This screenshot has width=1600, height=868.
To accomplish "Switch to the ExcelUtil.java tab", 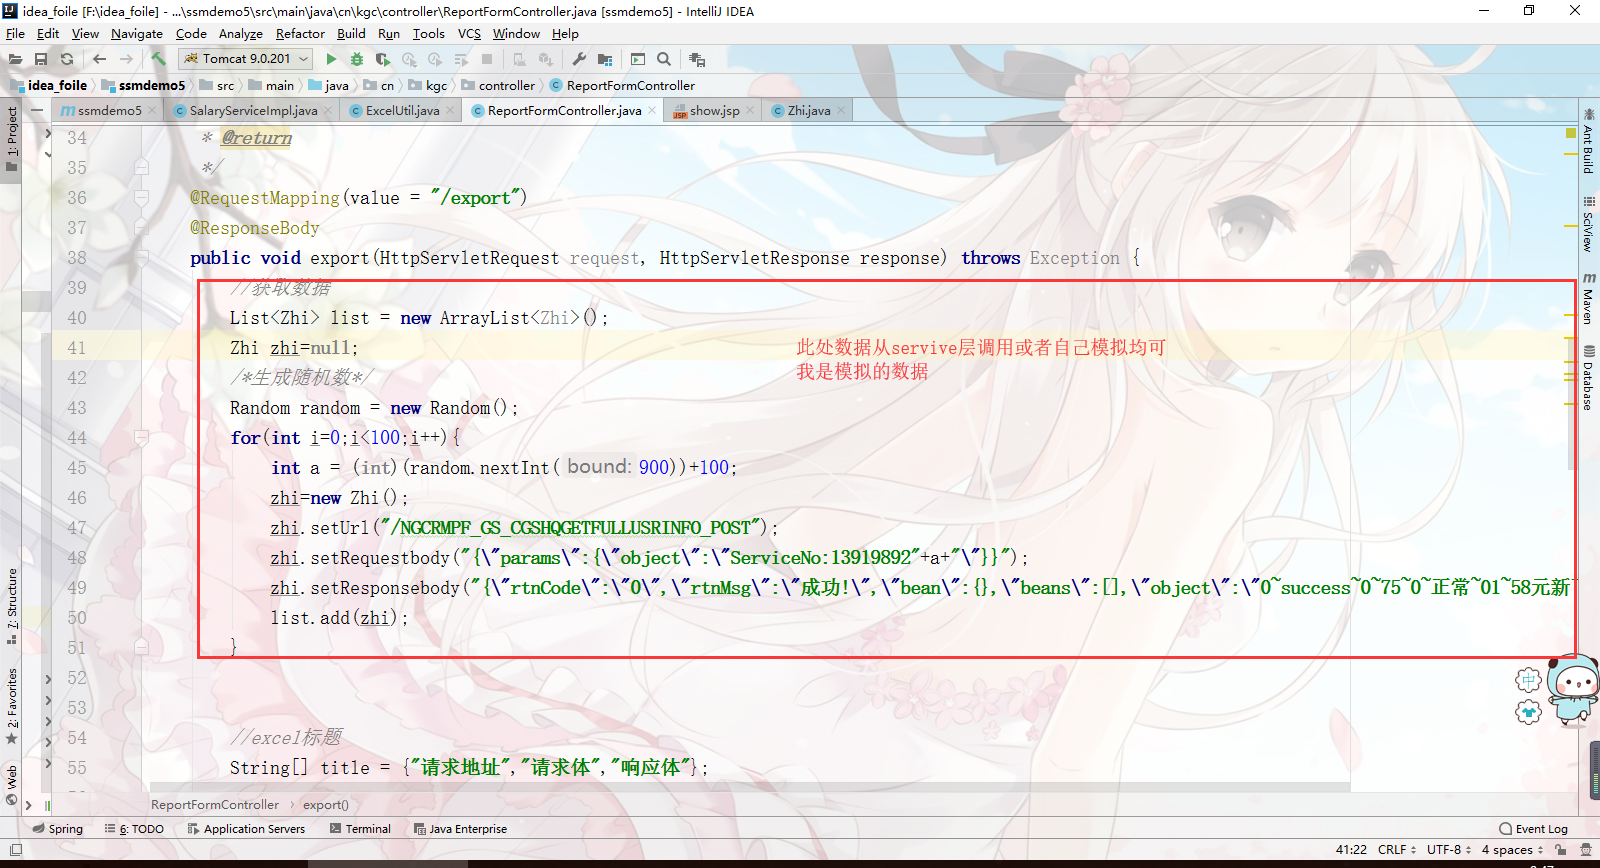I will (x=402, y=111).
